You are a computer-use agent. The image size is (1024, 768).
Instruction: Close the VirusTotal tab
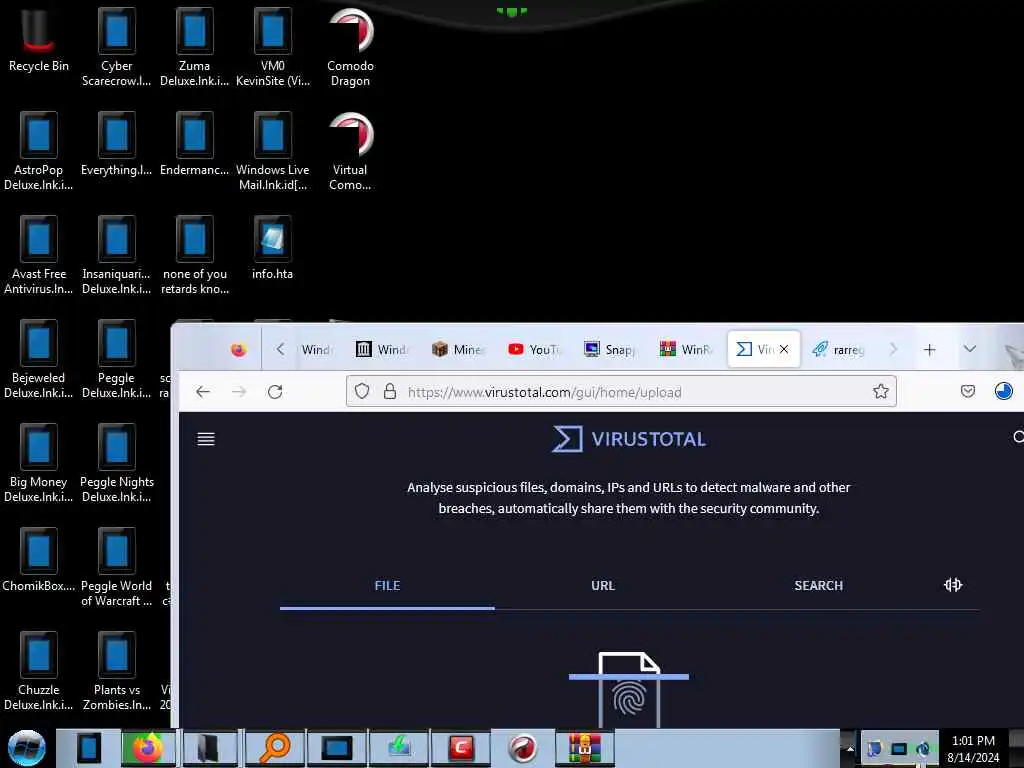[x=784, y=349]
